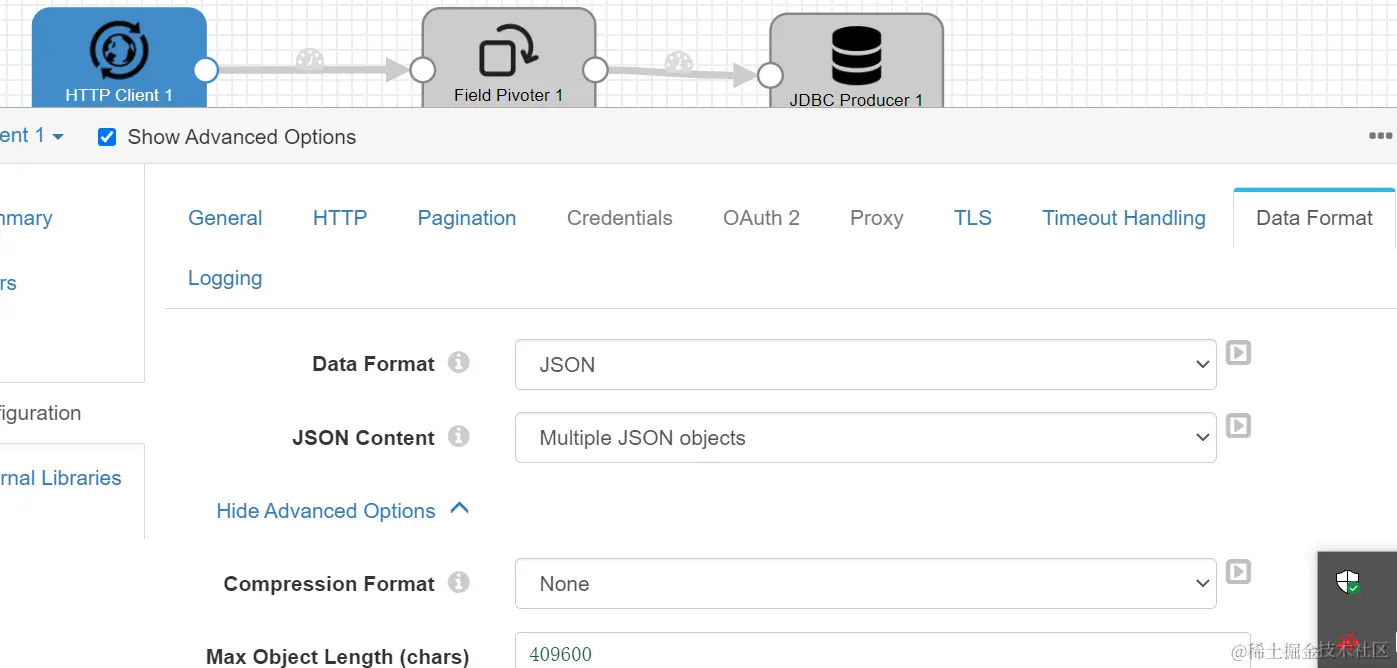
Task: Switch to the HTTP tab
Action: click(340, 218)
